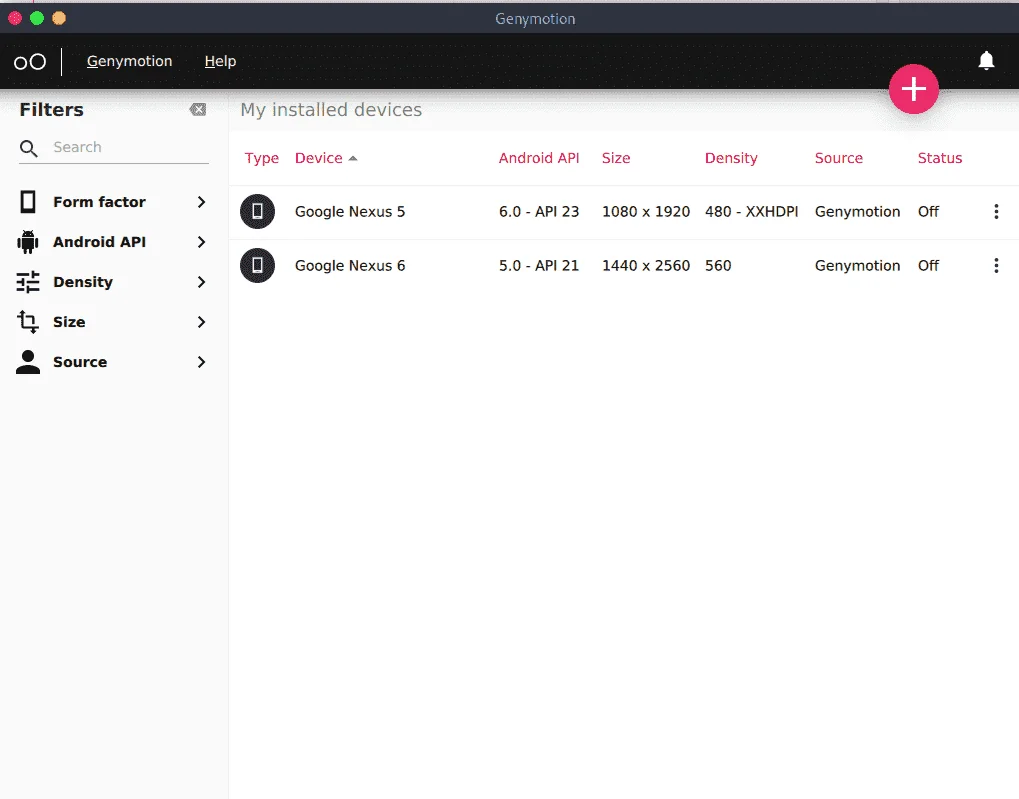Expand the Form factor filter chevron
1019x799 pixels.
(x=201, y=202)
